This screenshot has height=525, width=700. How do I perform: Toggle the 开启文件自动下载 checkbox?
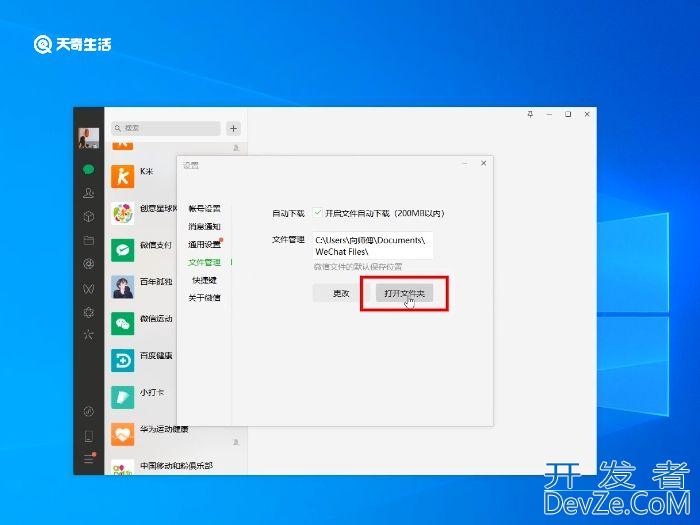click(317, 212)
